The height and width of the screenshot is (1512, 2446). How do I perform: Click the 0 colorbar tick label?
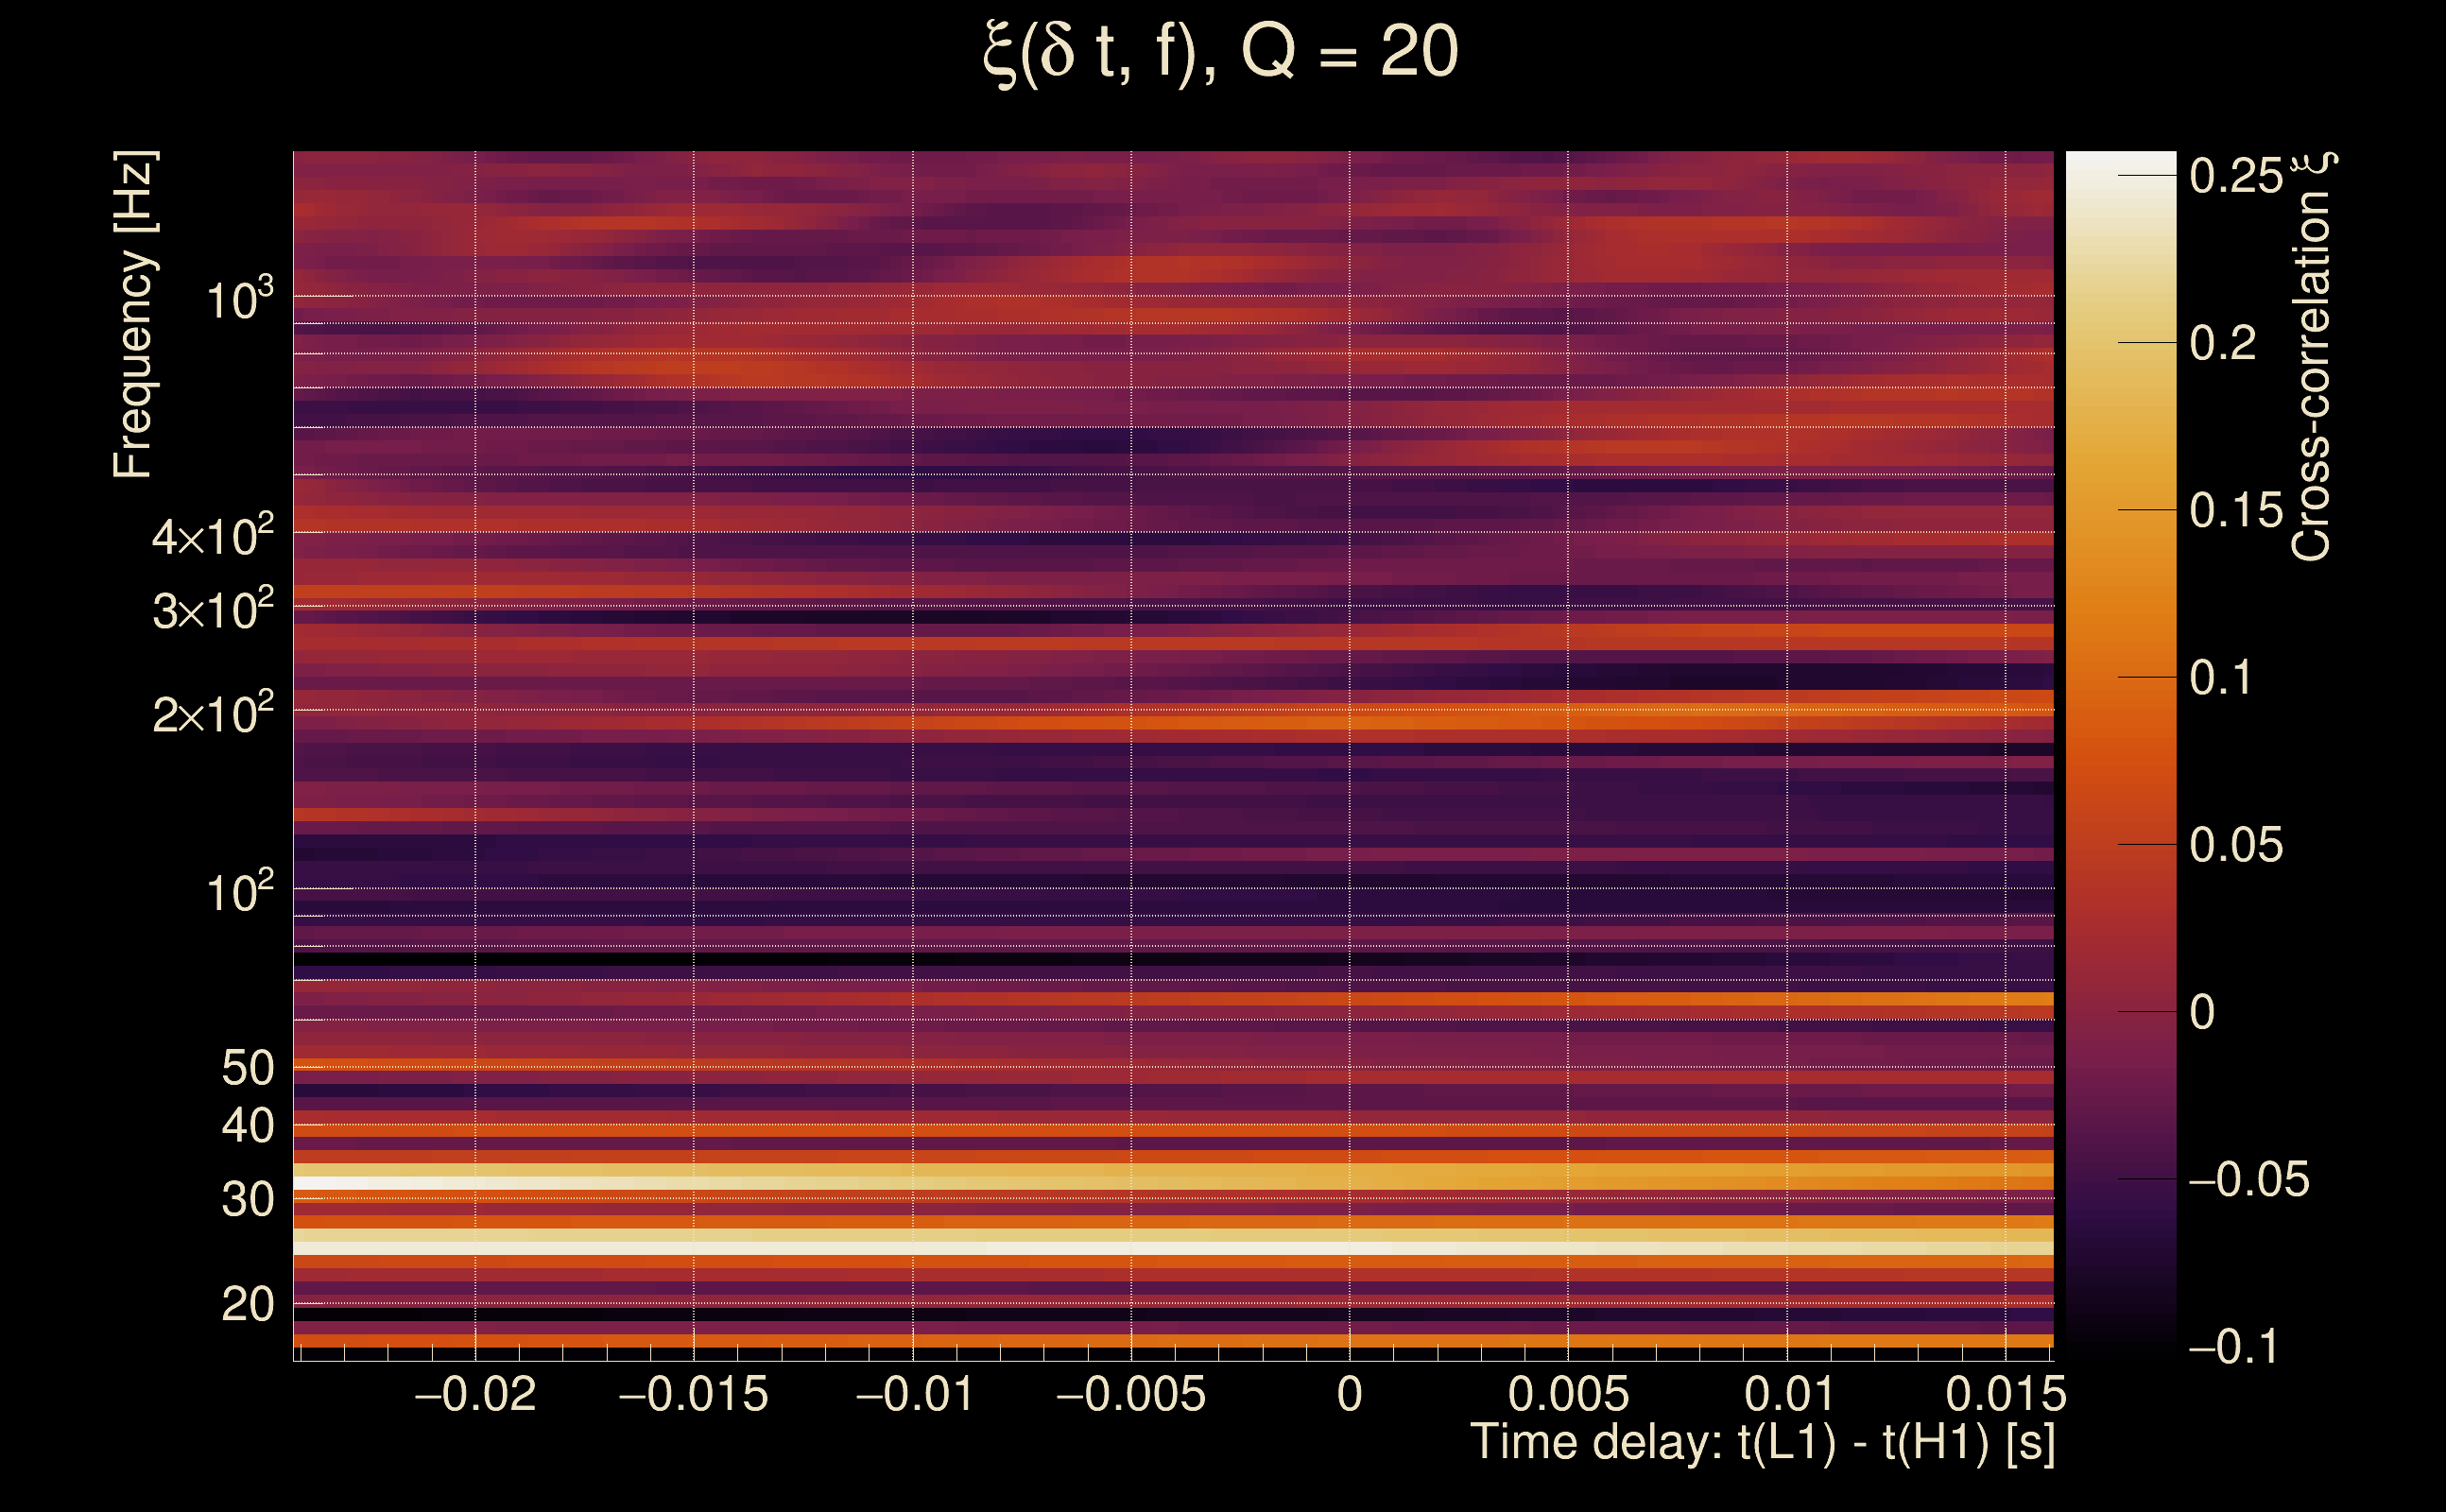pos(2202,1012)
